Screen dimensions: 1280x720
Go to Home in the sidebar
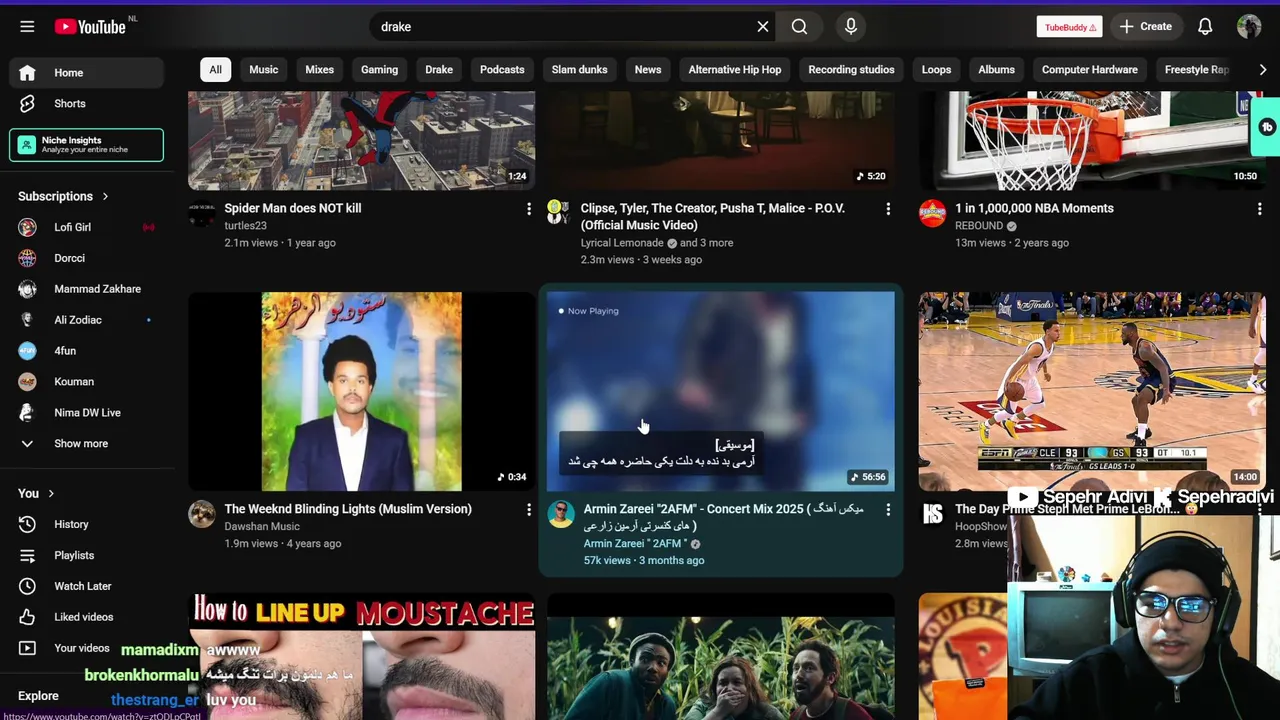click(86, 73)
